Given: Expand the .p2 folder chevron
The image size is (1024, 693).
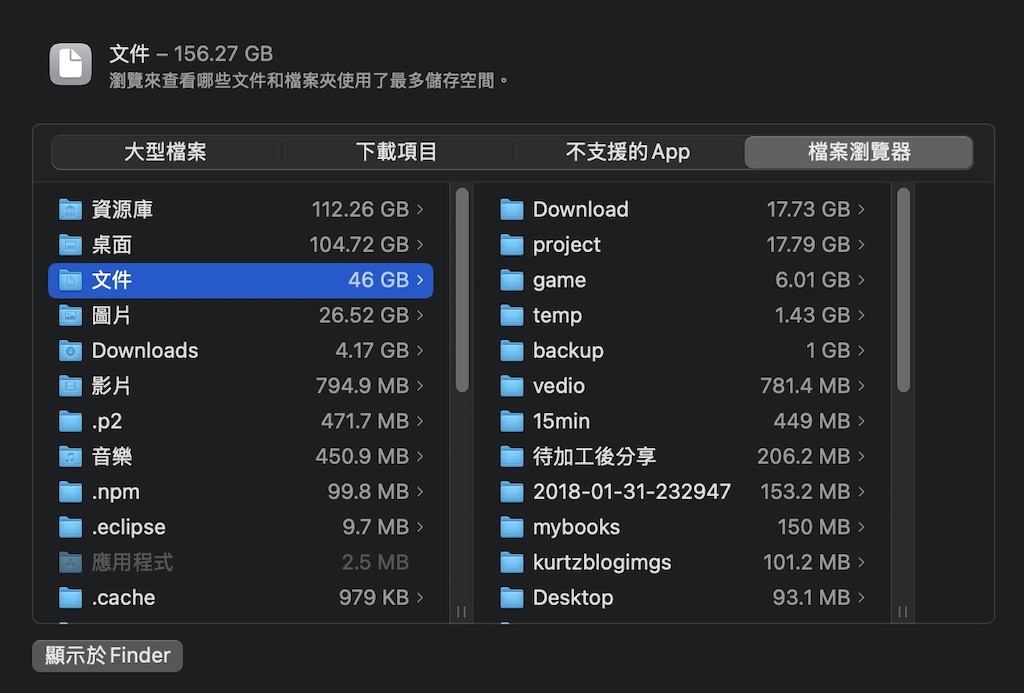Looking at the screenshot, I should (420, 422).
